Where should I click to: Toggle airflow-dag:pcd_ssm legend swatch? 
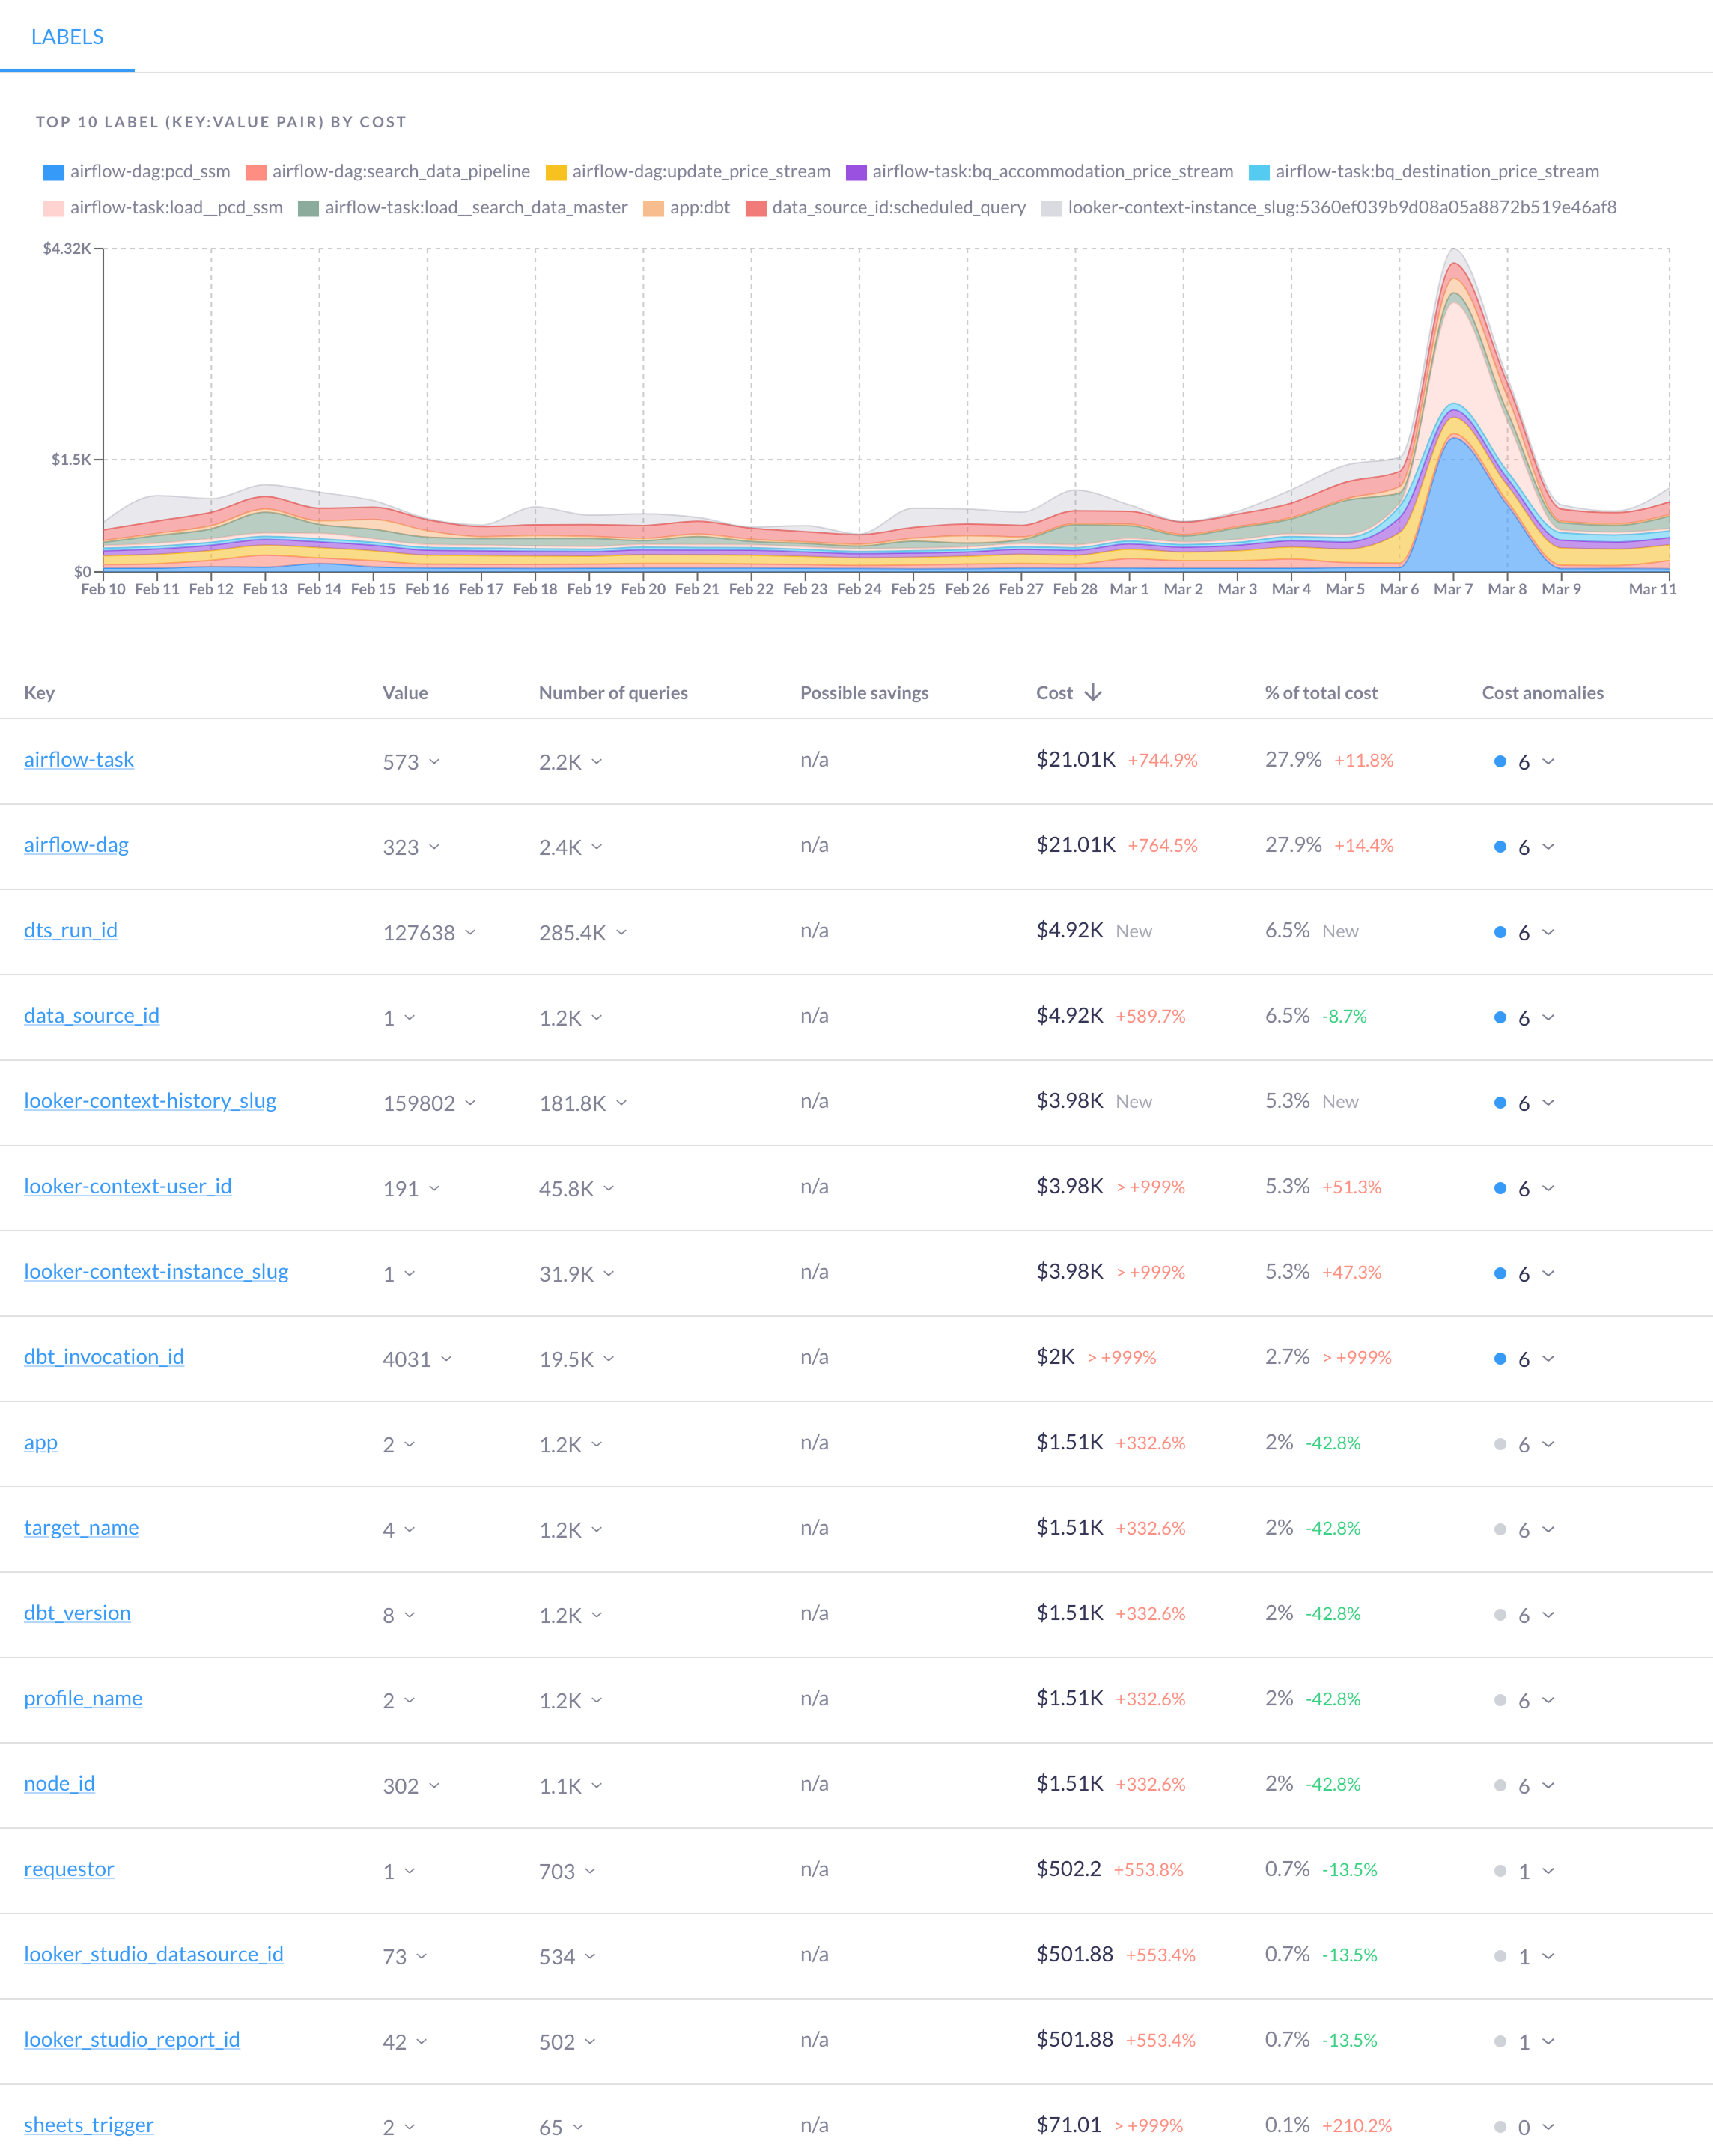54,173
